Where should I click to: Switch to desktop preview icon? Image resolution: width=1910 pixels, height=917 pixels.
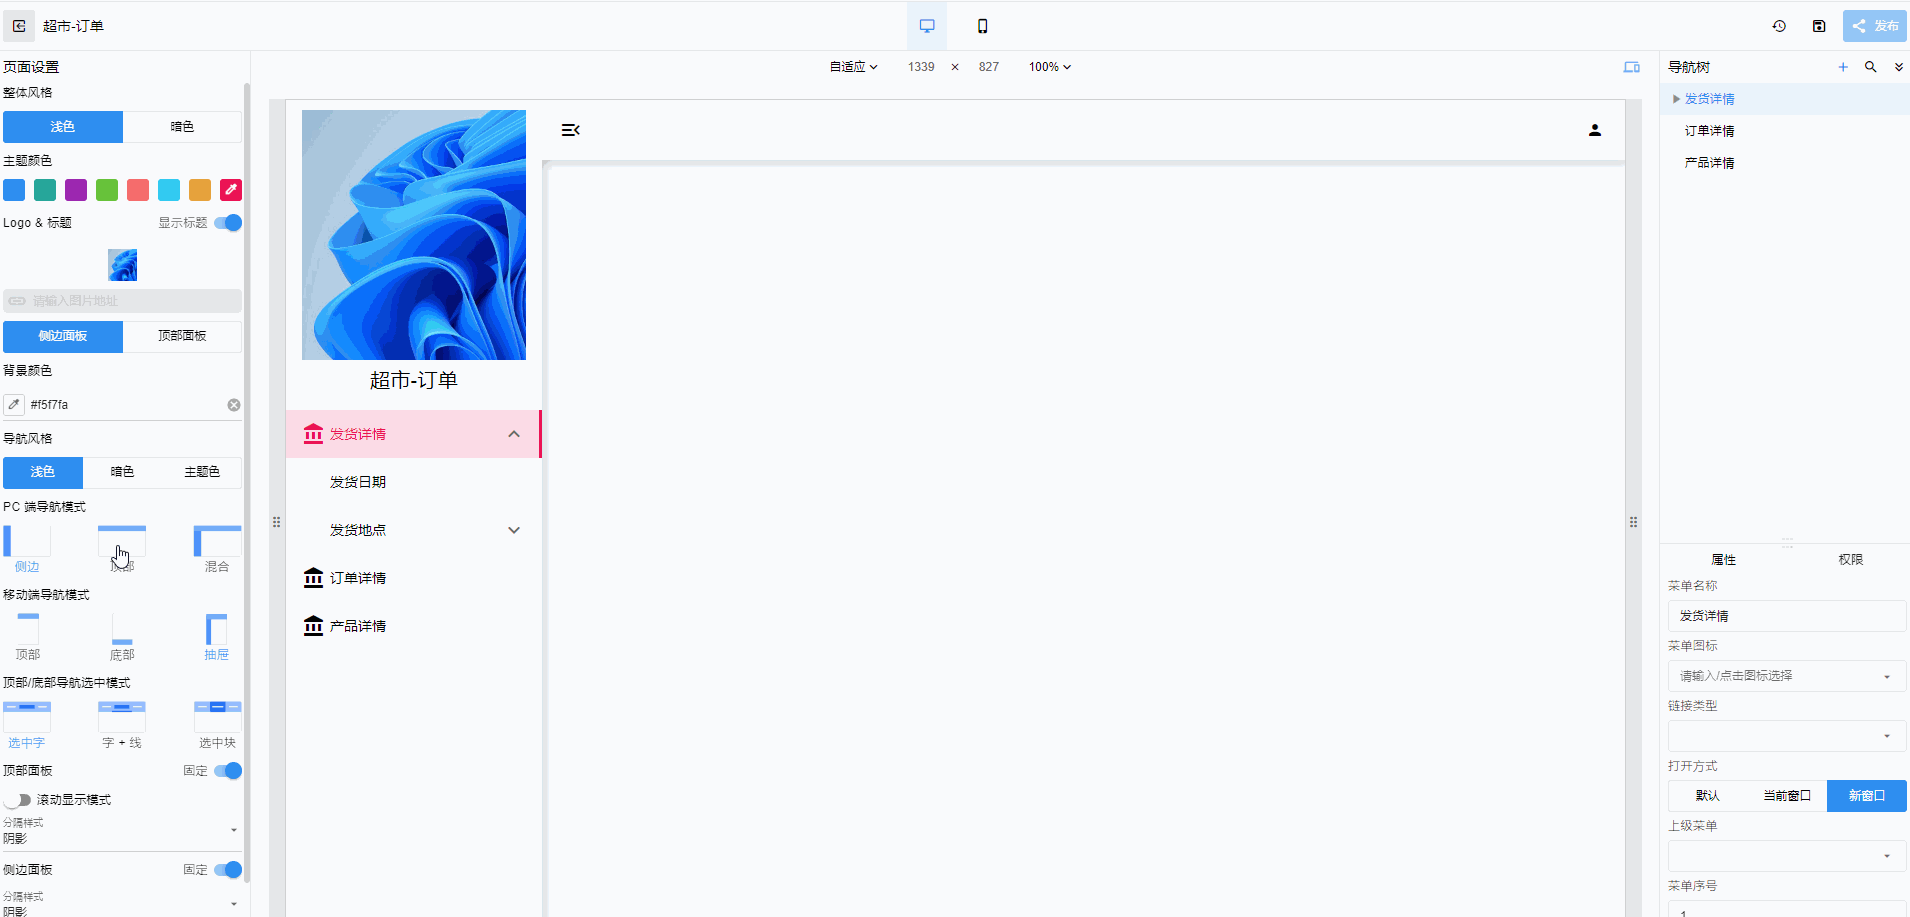(x=927, y=26)
